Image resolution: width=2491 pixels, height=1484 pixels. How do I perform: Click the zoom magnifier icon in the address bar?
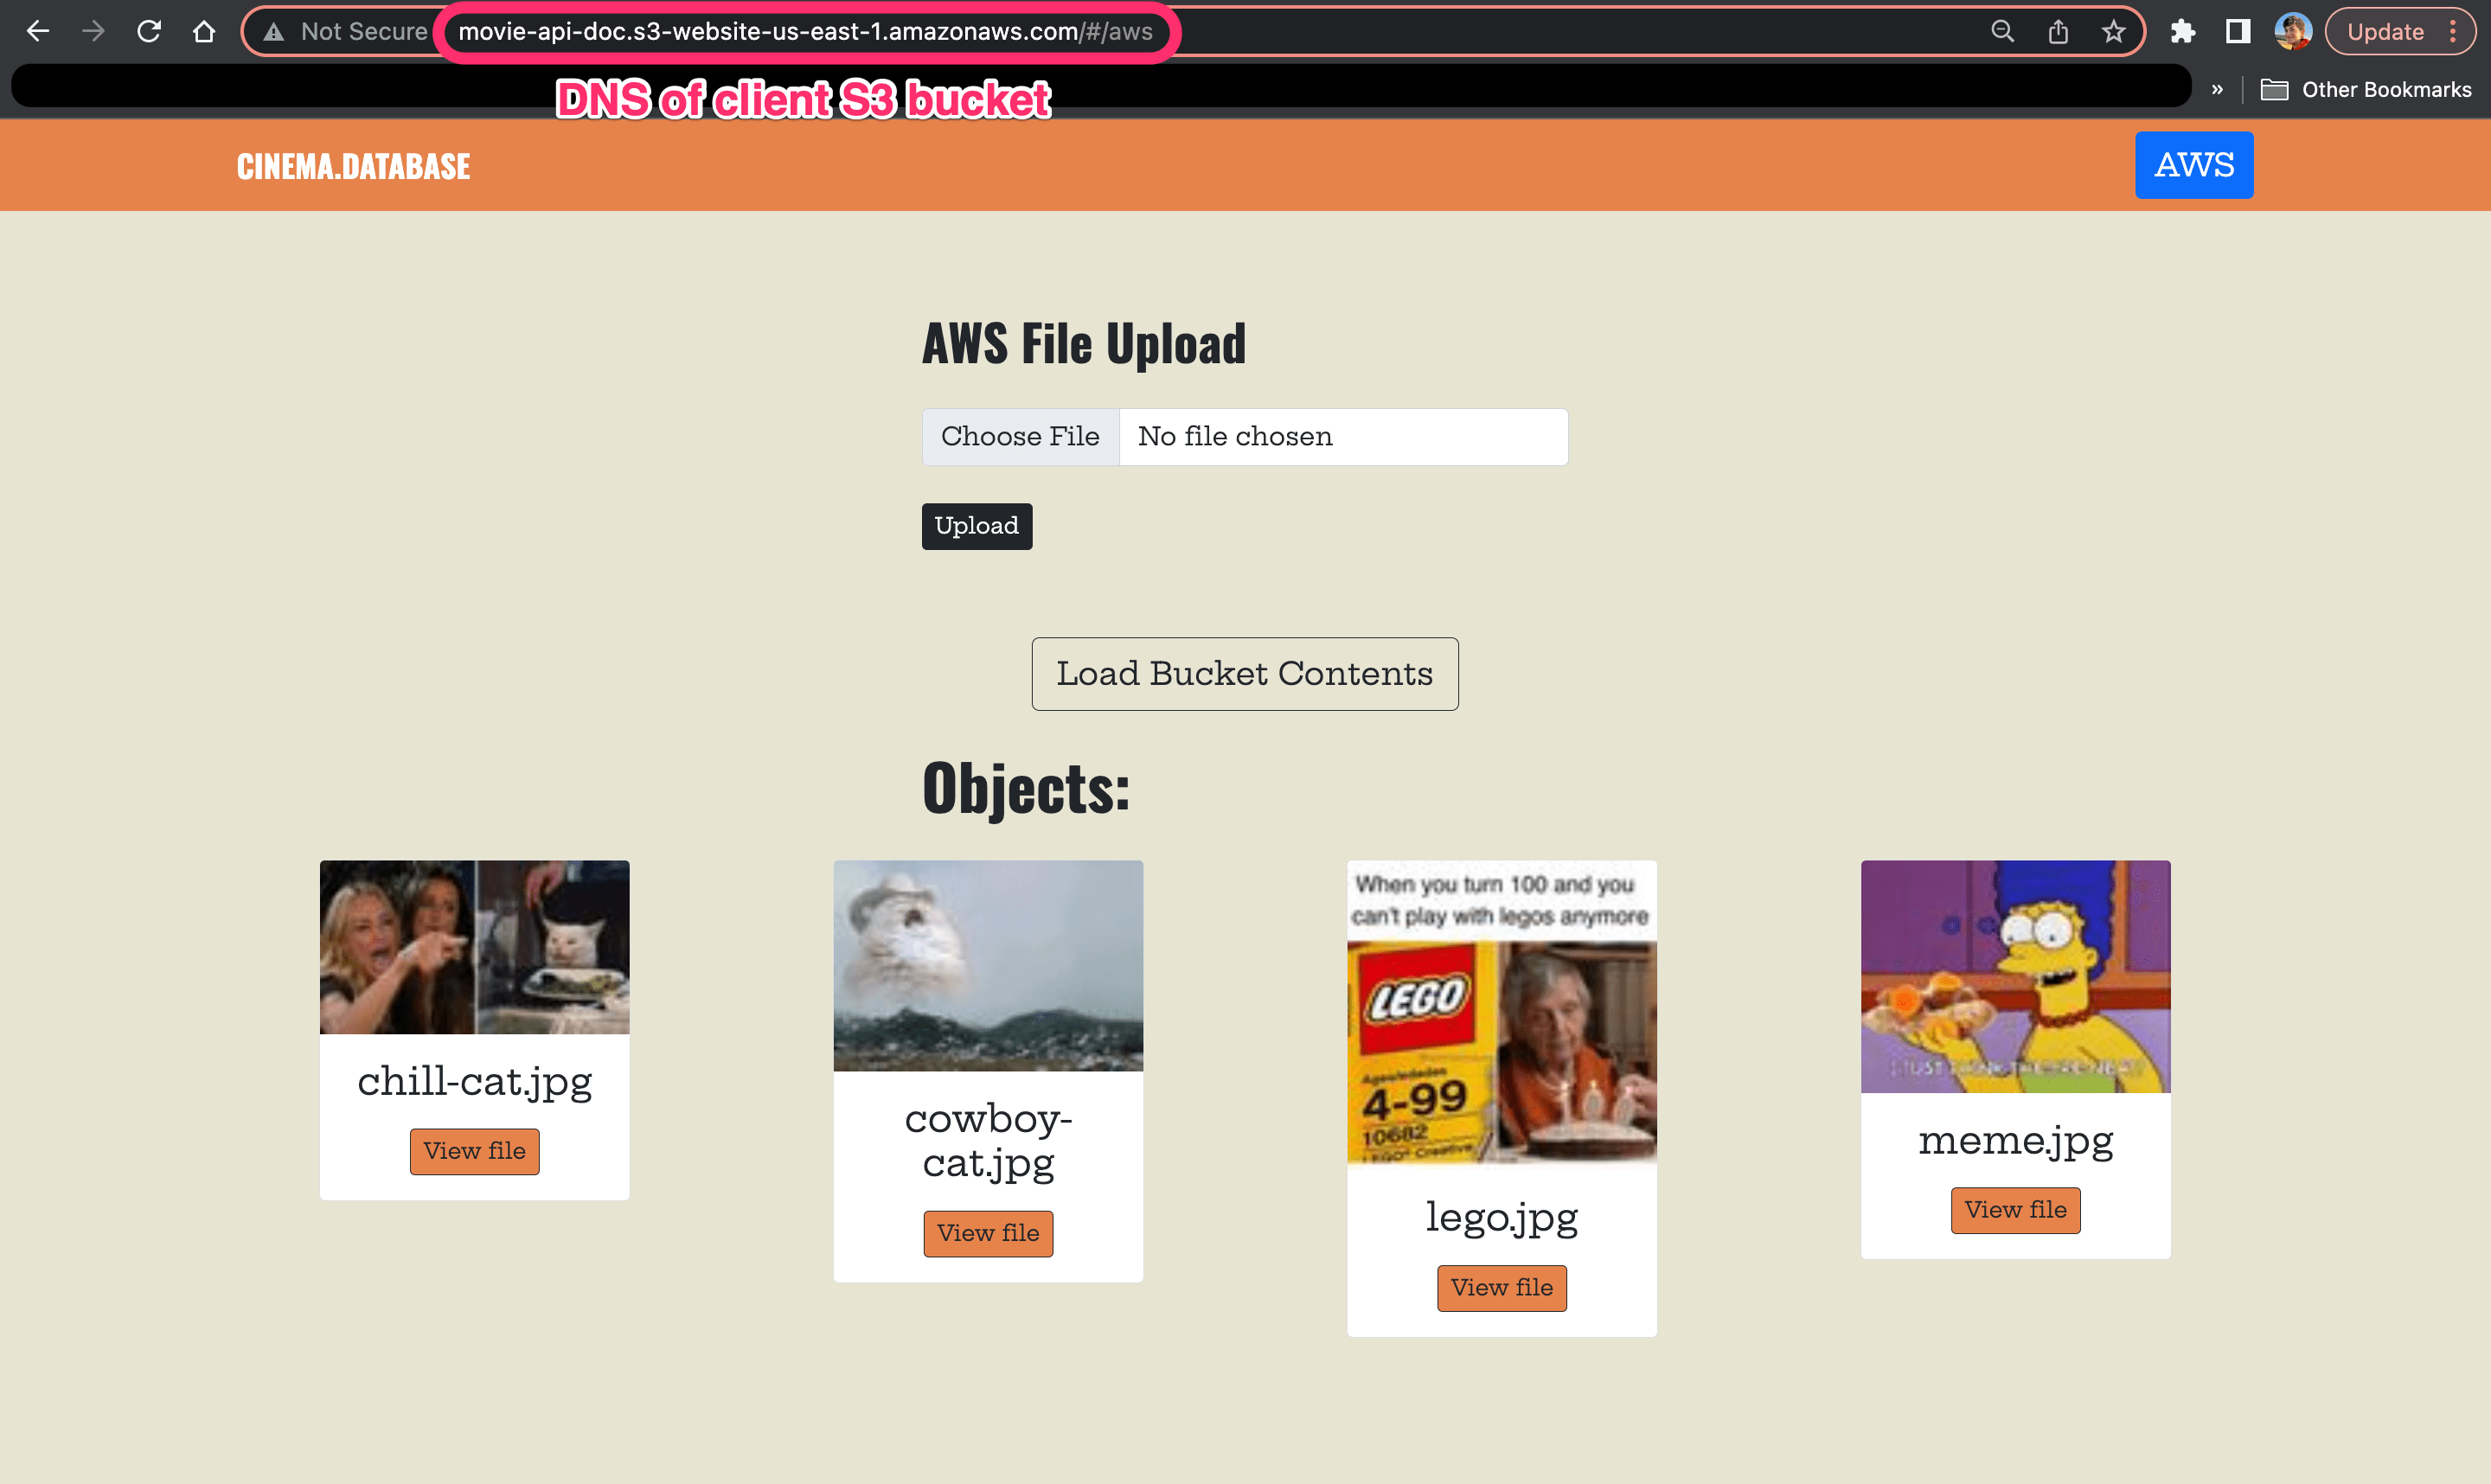point(2003,31)
